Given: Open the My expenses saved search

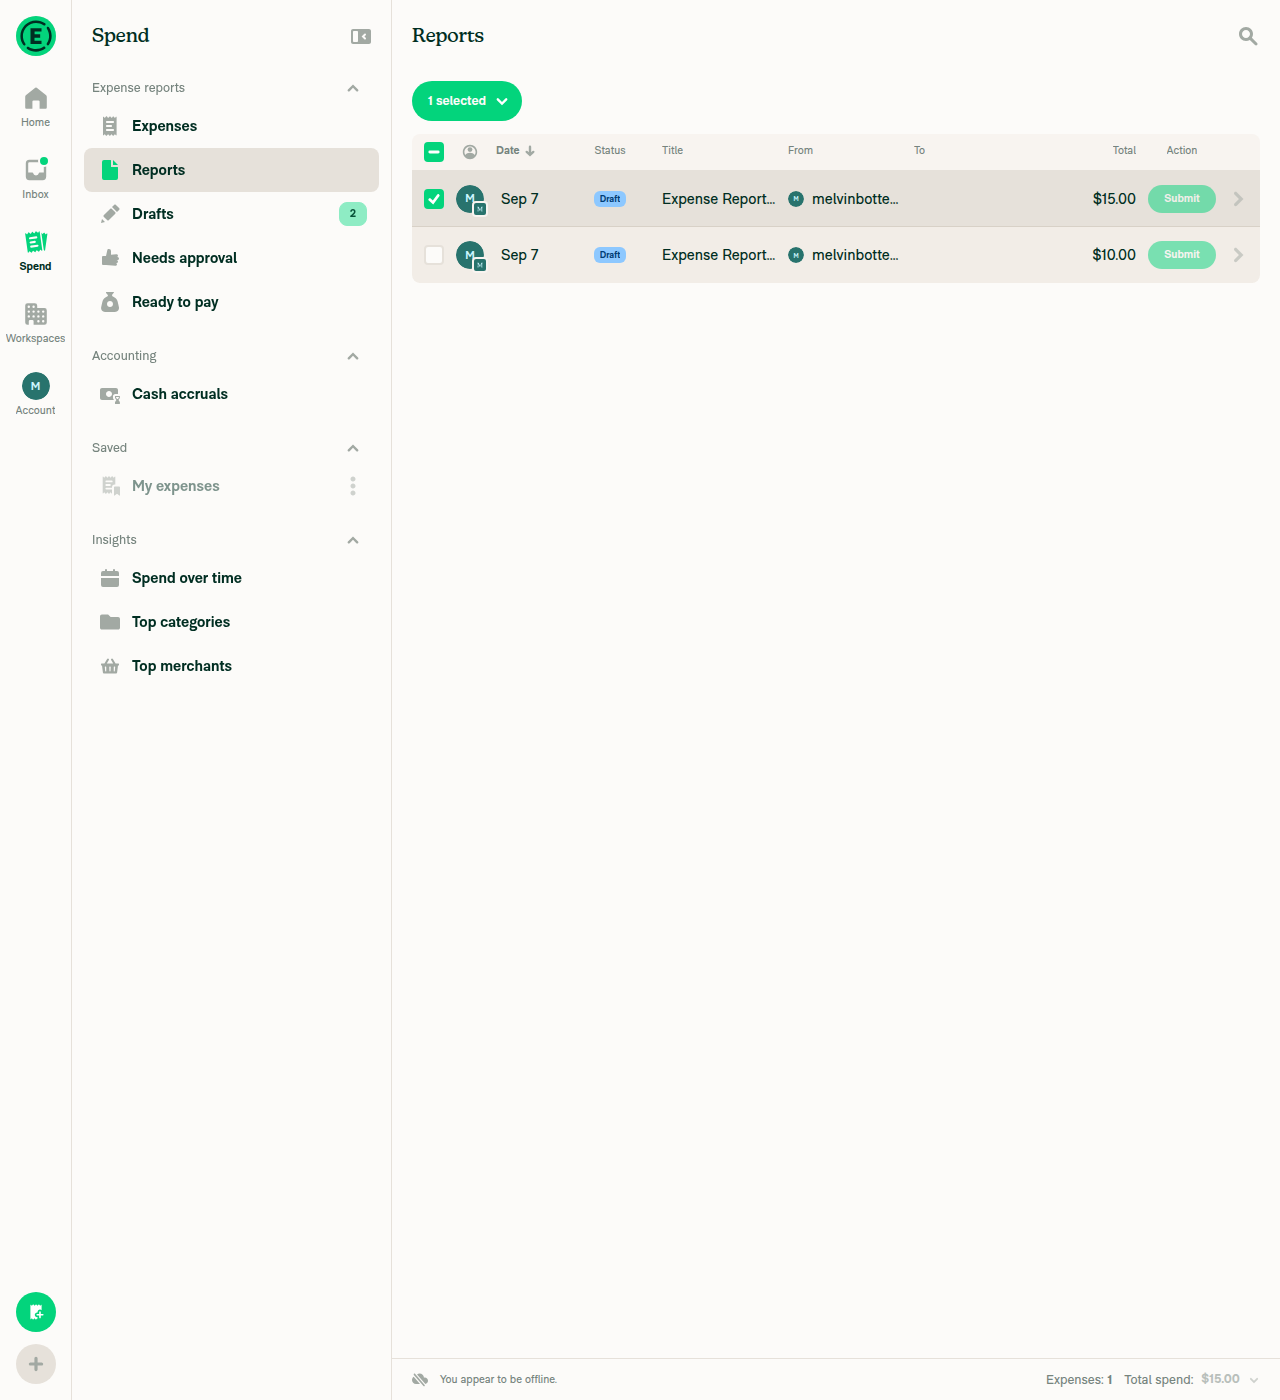Looking at the screenshot, I should [x=231, y=486].
